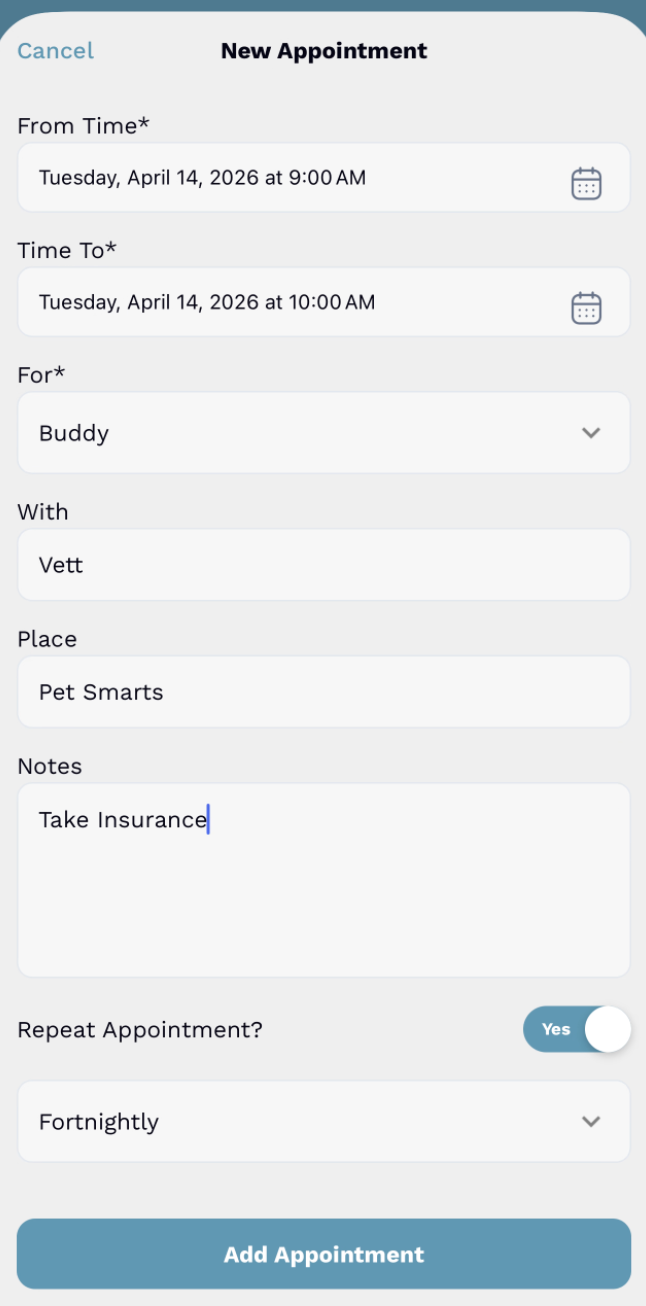Click the chevron on the For field
Image resolution: width=646 pixels, height=1306 pixels.
pos(590,432)
